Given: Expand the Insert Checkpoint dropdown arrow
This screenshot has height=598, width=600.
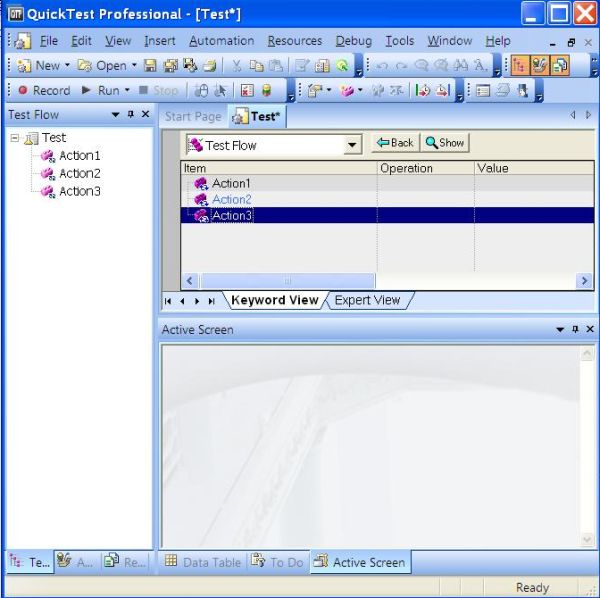Looking at the screenshot, I should tap(329, 91).
